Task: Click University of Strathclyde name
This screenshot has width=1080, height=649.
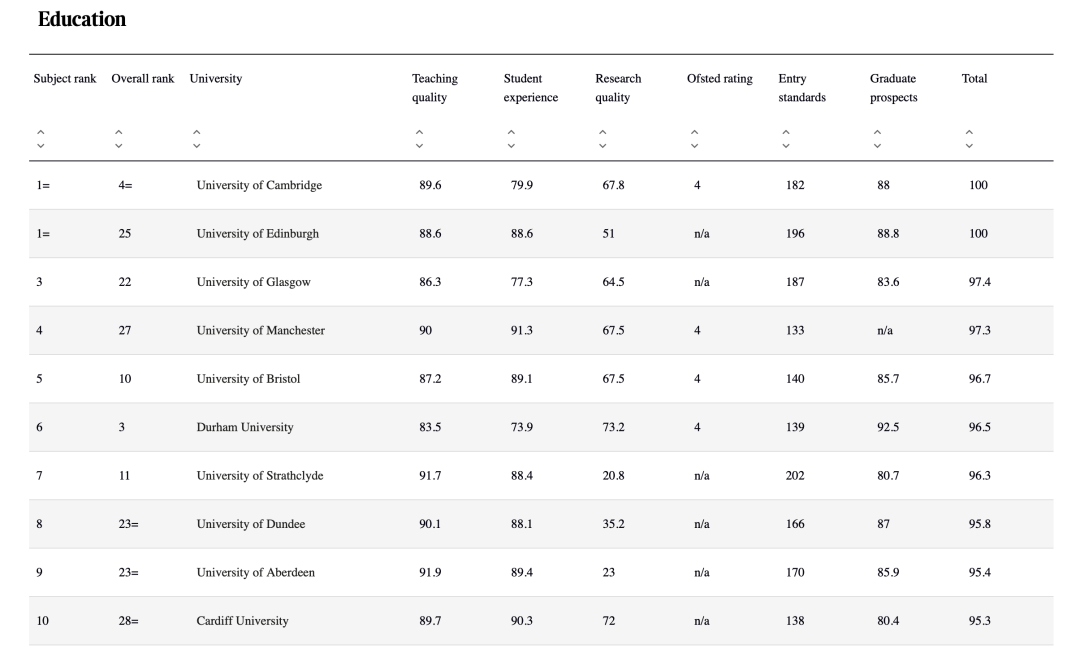Action: [x=259, y=476]
